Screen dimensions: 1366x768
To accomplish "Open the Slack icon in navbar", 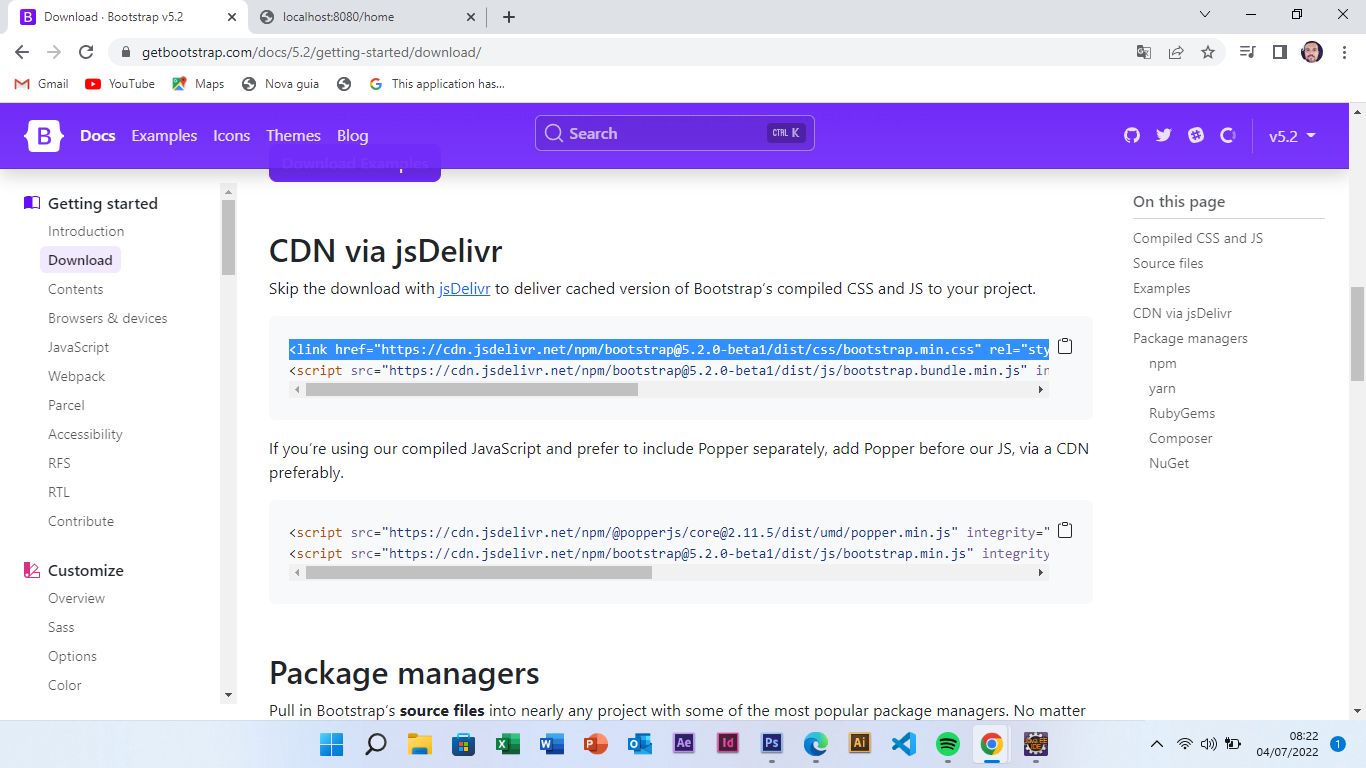I will click(x=1196, y=135).
